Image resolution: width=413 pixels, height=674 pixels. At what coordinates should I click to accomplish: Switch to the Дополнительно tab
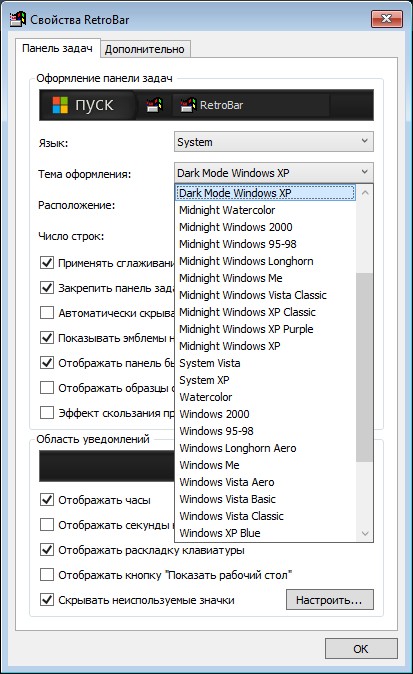[x=144, y=49]
